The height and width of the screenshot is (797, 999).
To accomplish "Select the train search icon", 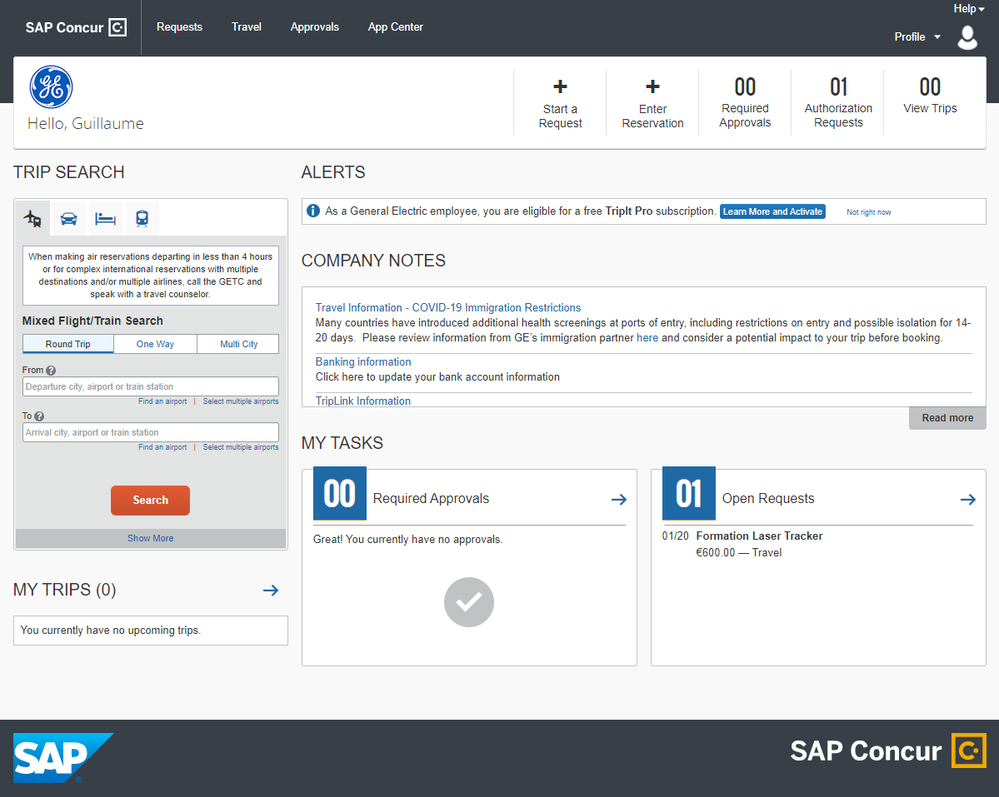I will click(x=142, y=219).
